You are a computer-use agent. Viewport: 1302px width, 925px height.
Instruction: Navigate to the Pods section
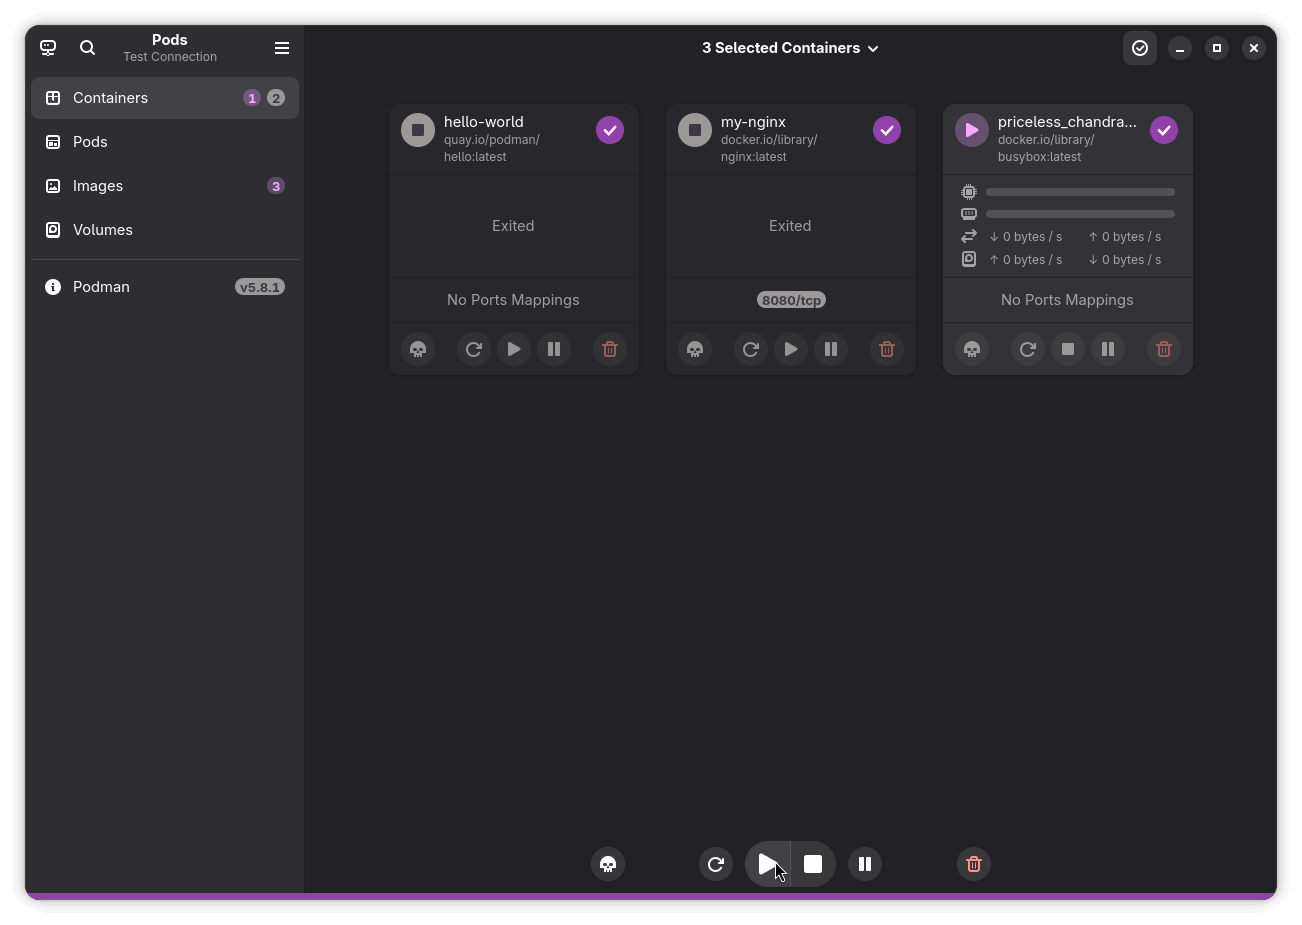(x=90, y=141)
